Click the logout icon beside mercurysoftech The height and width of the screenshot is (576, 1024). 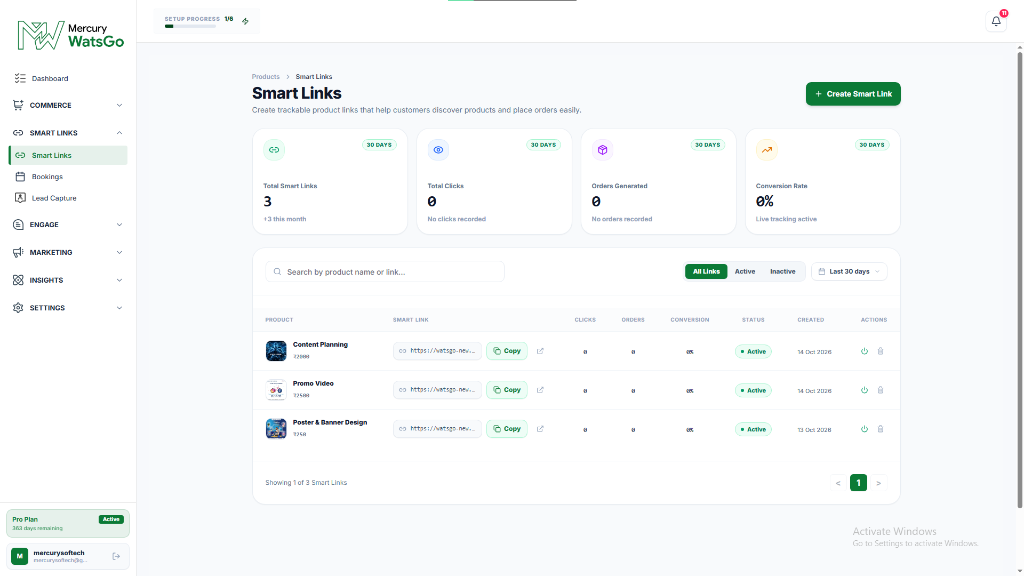(116, 556)
